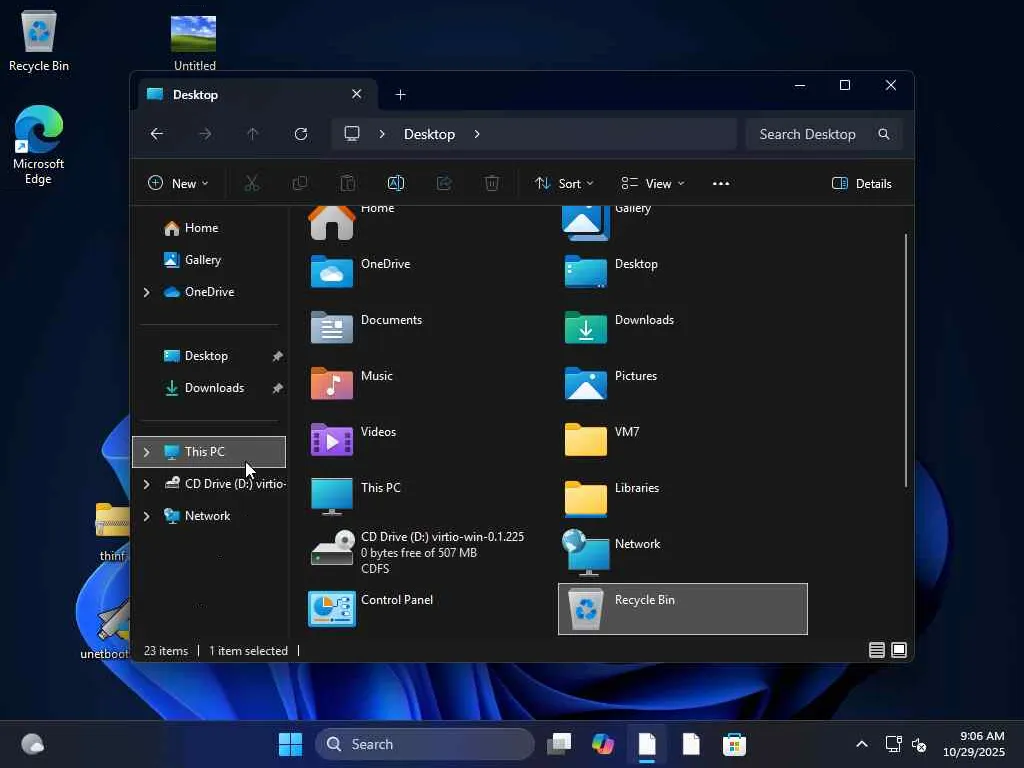Expand the This PC tree node

coord(146,452)
